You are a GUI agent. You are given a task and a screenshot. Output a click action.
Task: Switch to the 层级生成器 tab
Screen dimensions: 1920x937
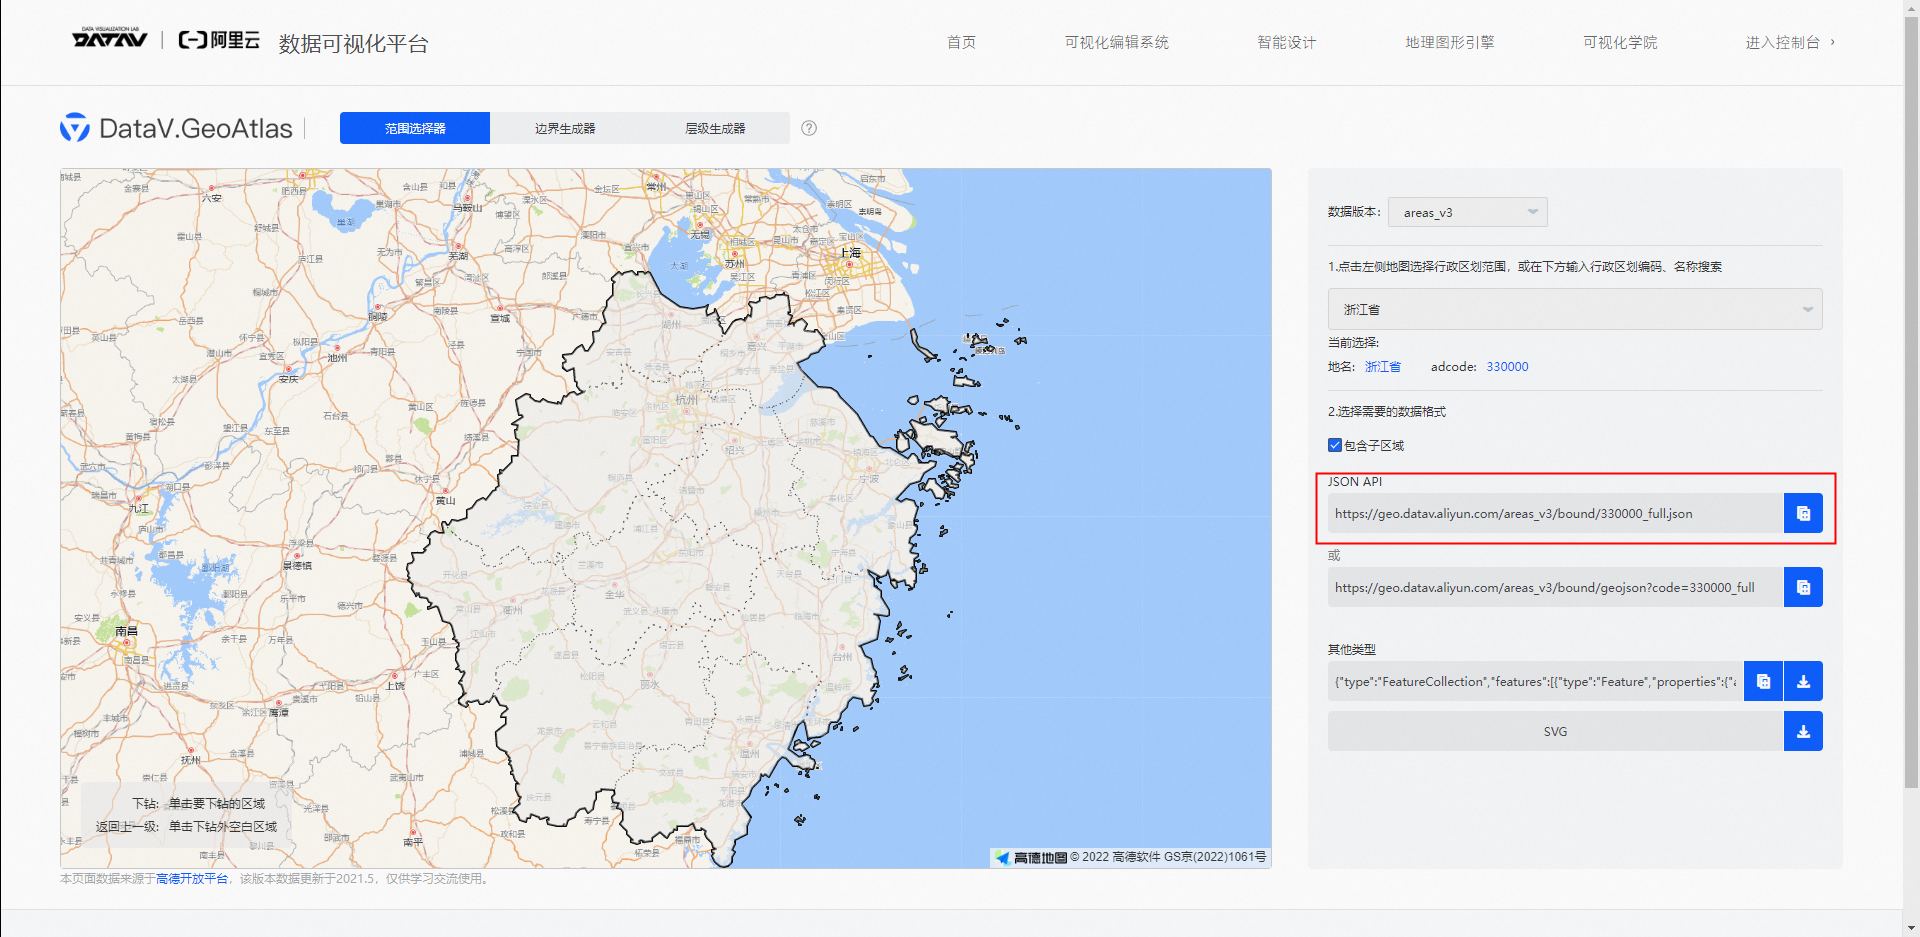(715, 128)
